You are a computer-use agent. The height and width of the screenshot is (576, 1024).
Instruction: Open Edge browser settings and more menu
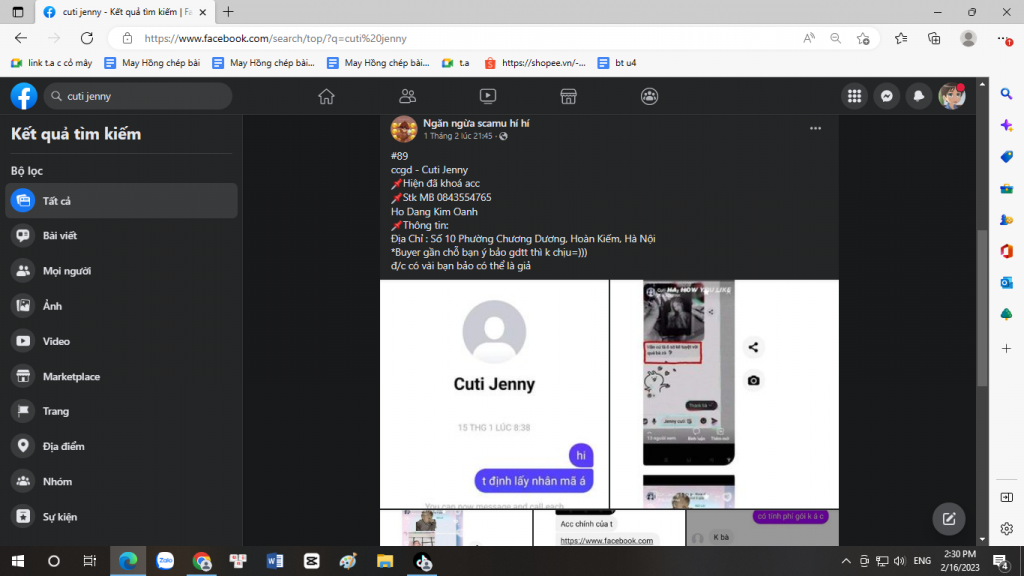[1003, 38]
